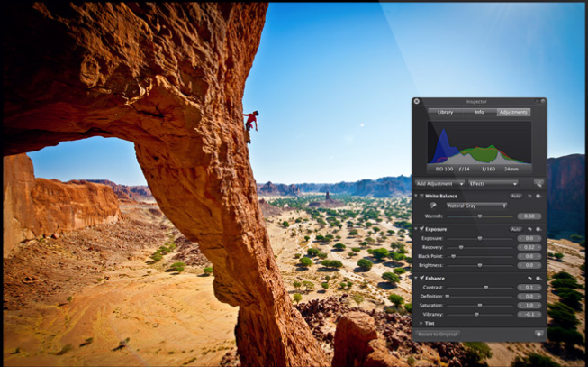Select the Adjustments tab
This screenshot has height=368, width=588.
pos(513,112)
